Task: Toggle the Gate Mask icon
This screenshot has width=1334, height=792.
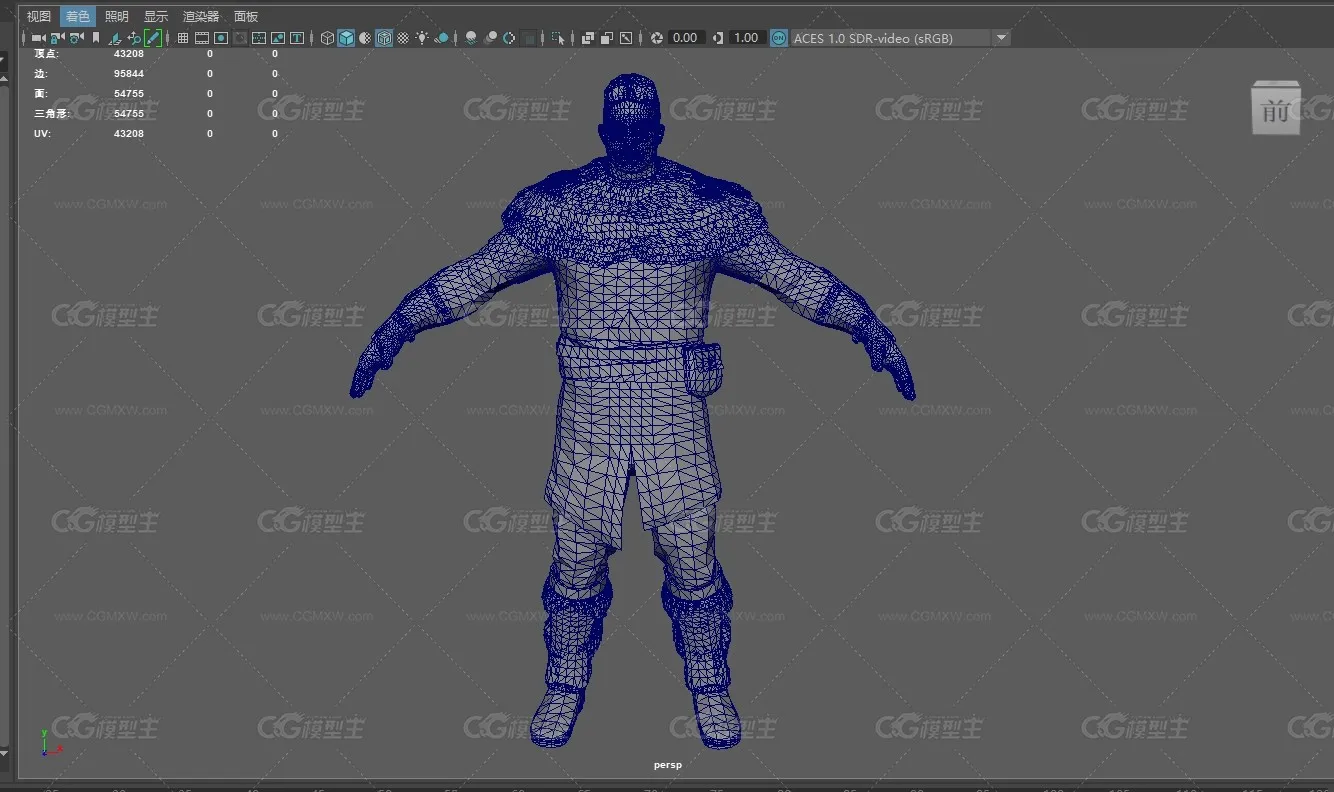Action: [x=240, y=38]
